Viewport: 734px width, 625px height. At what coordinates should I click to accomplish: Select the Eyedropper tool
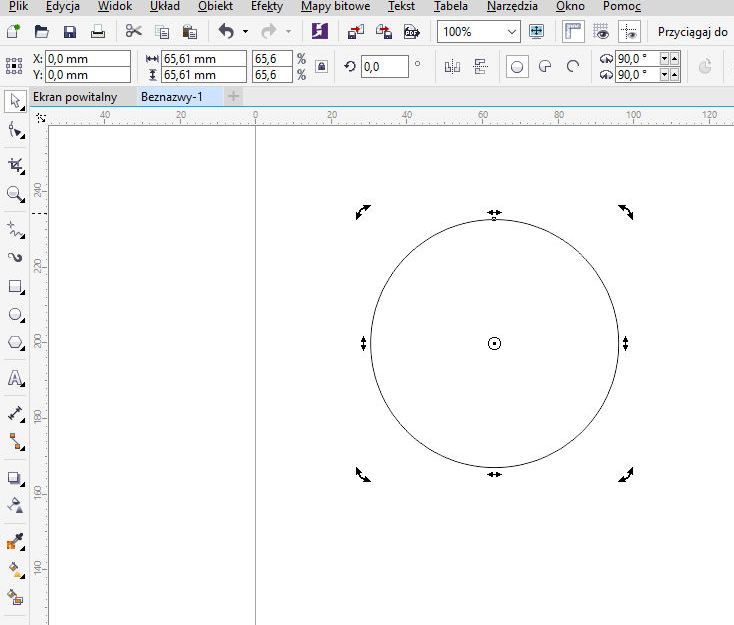point(15,542)
